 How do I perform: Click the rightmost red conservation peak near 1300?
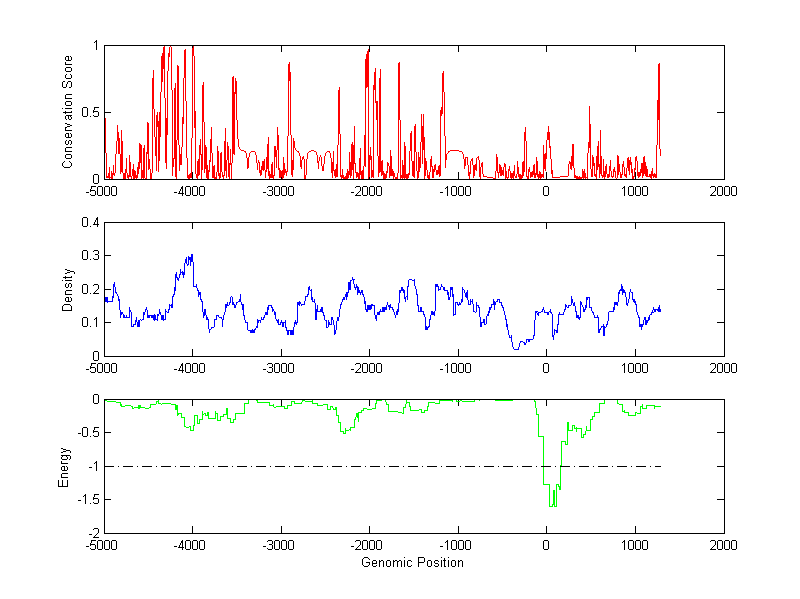[659, 66]
